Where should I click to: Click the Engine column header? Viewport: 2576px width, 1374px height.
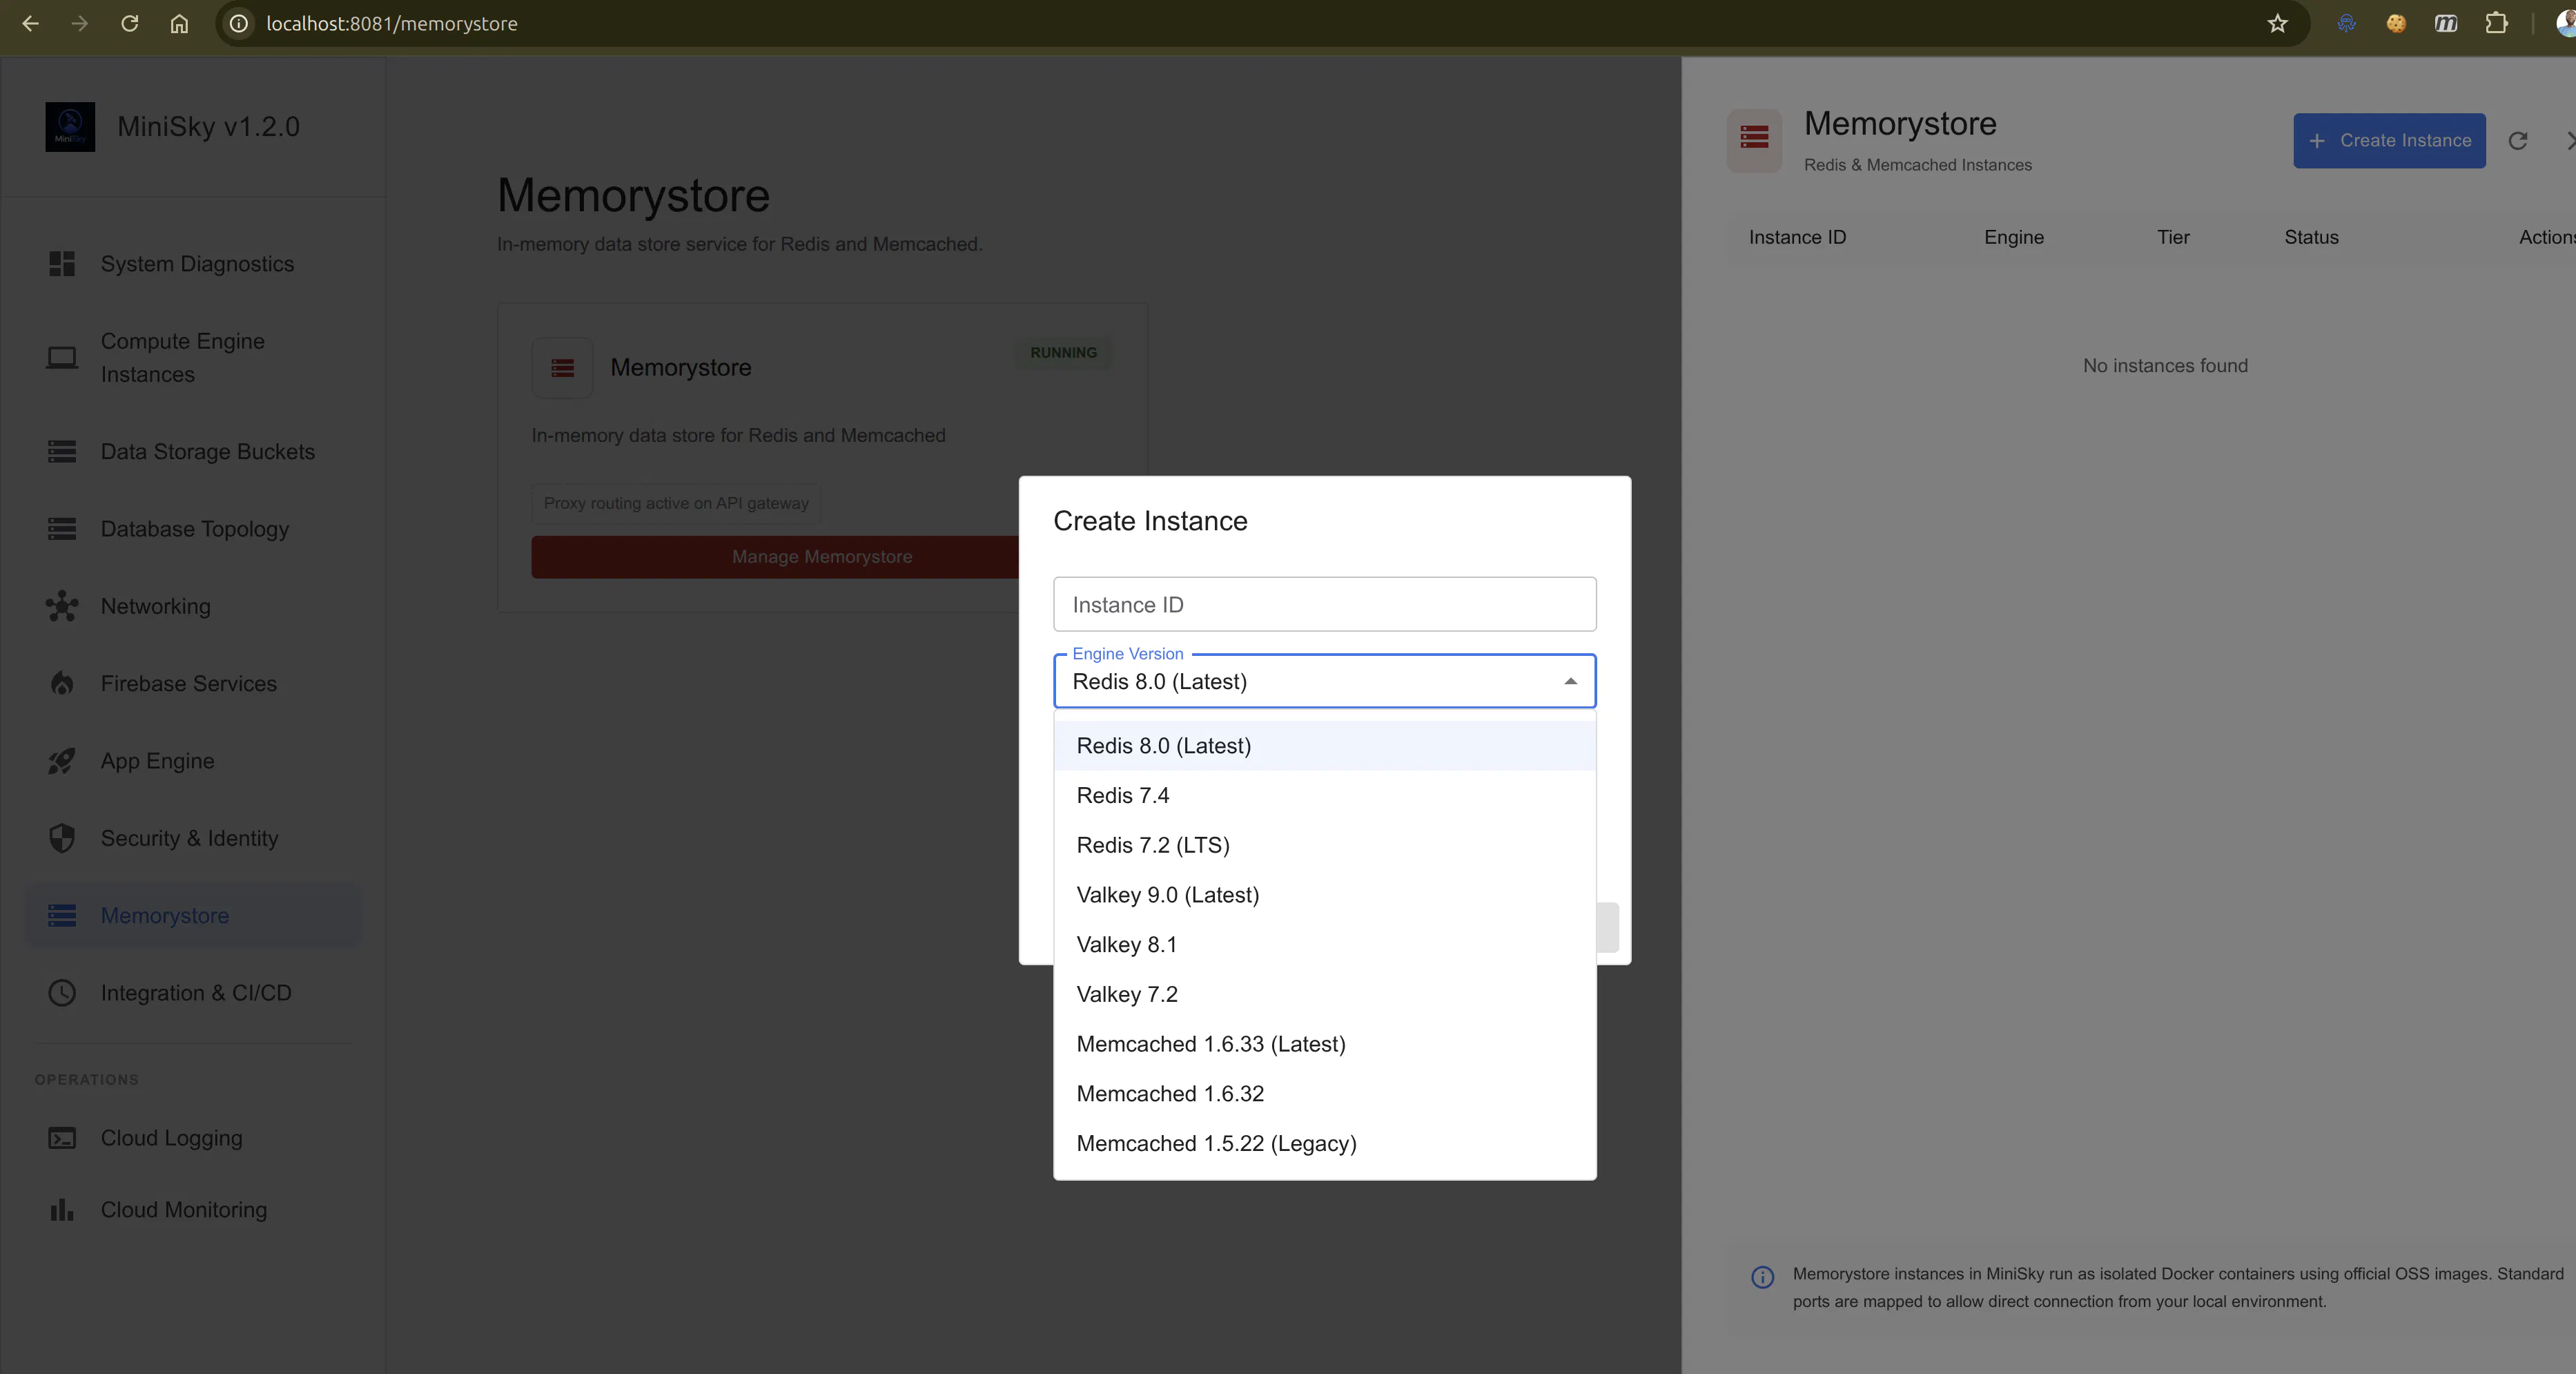[x=2013, y=237]
